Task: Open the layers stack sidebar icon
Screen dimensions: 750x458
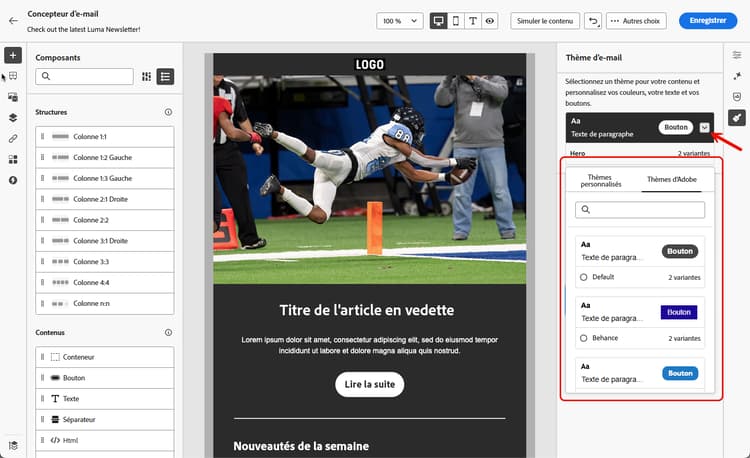Action: [x=13, y=118]
